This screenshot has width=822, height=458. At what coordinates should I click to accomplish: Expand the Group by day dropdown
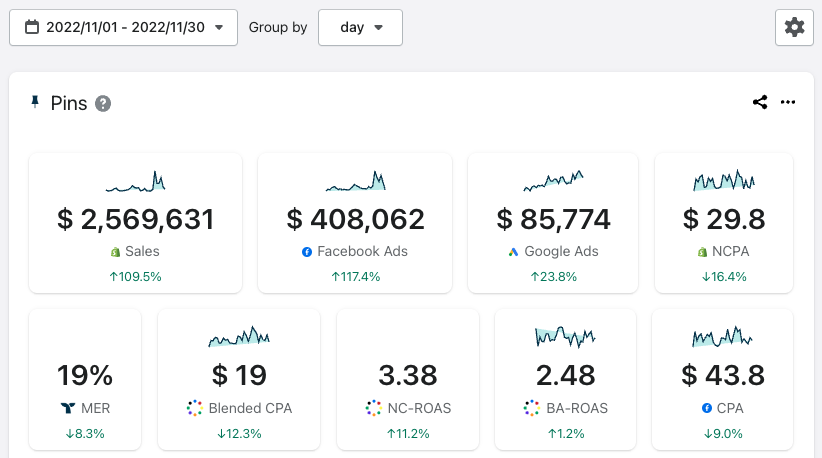point(360,27)
